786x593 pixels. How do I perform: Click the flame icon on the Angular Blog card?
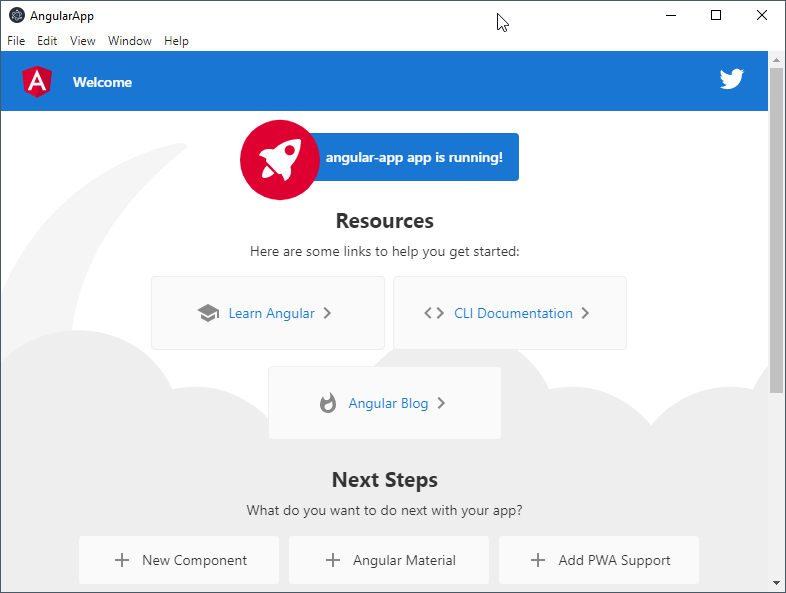(328, 403)
